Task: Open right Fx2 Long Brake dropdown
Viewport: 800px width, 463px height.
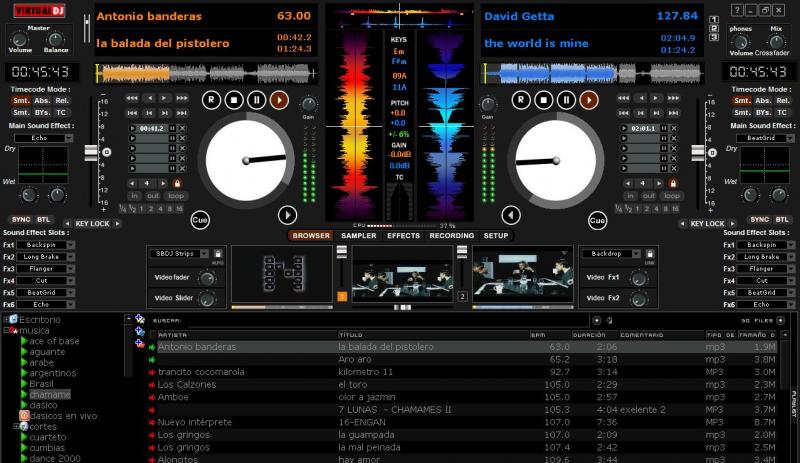Action: [x=791, y=257]
